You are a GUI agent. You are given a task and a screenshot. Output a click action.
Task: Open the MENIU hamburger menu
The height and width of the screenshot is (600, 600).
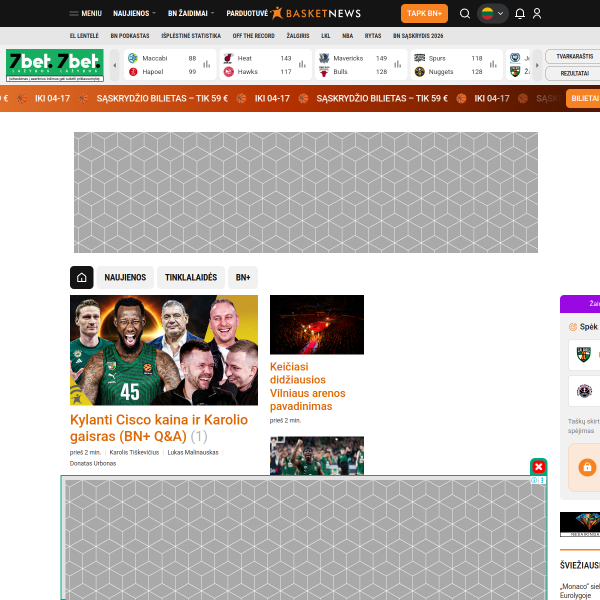point(85,13)
